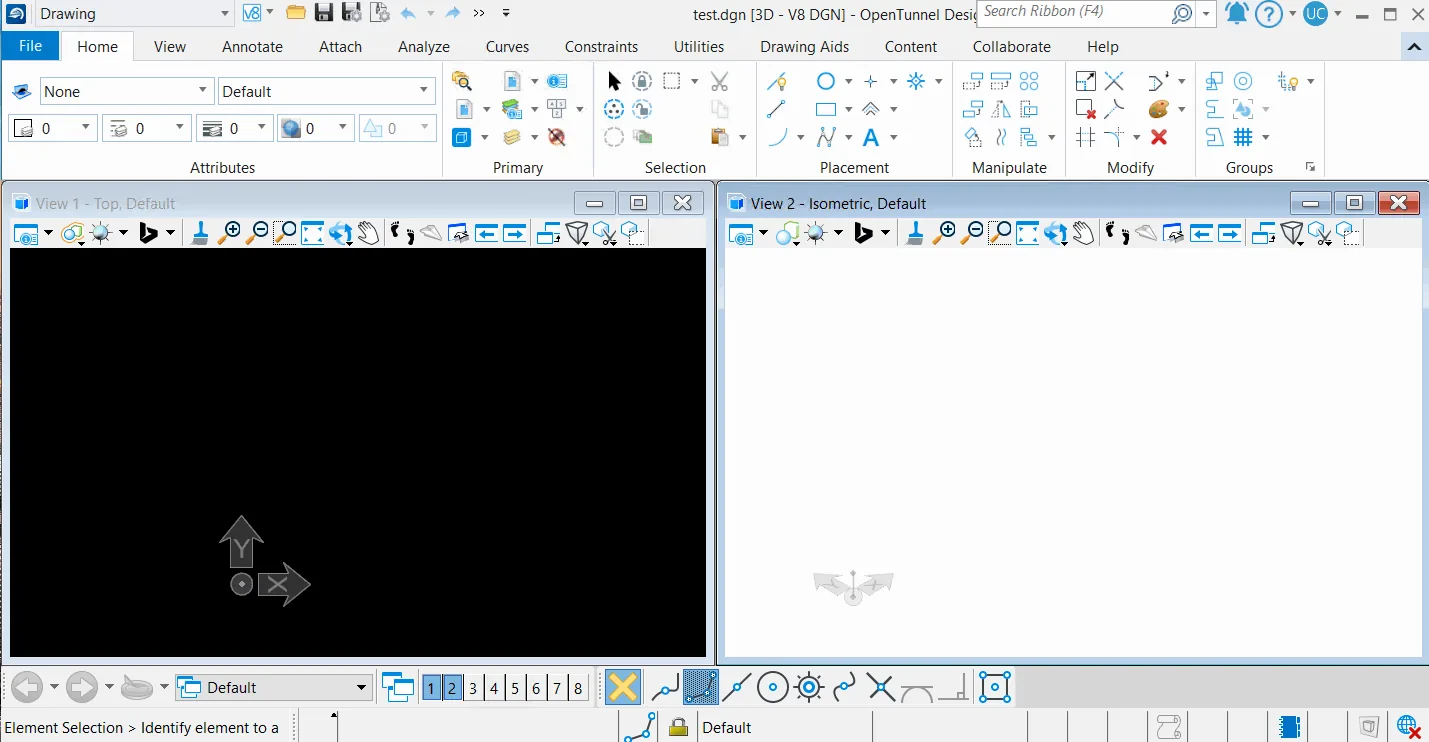Click the Place Fence tool icon

[672, 81]
